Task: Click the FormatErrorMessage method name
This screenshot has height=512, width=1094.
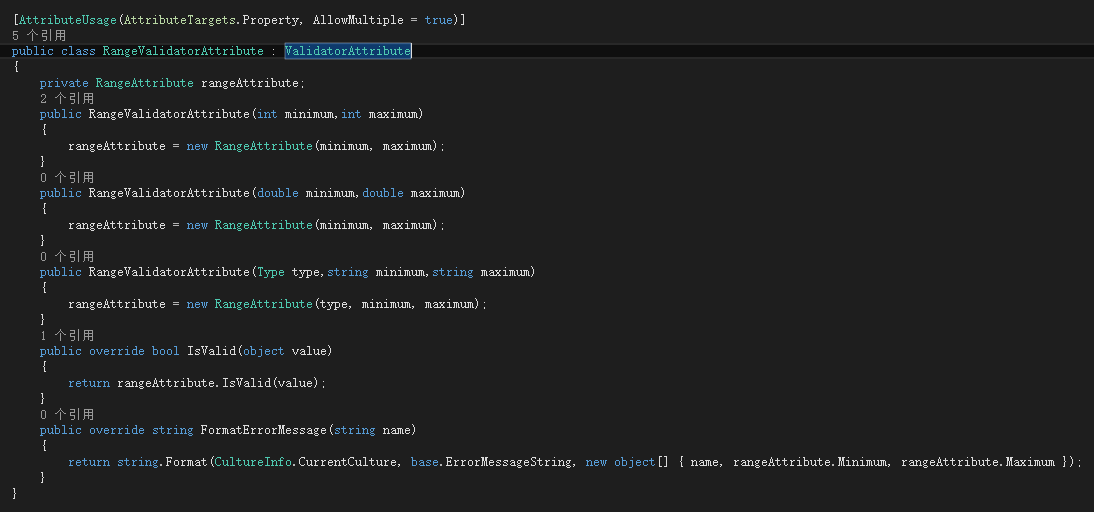Action: click(264, 430)
